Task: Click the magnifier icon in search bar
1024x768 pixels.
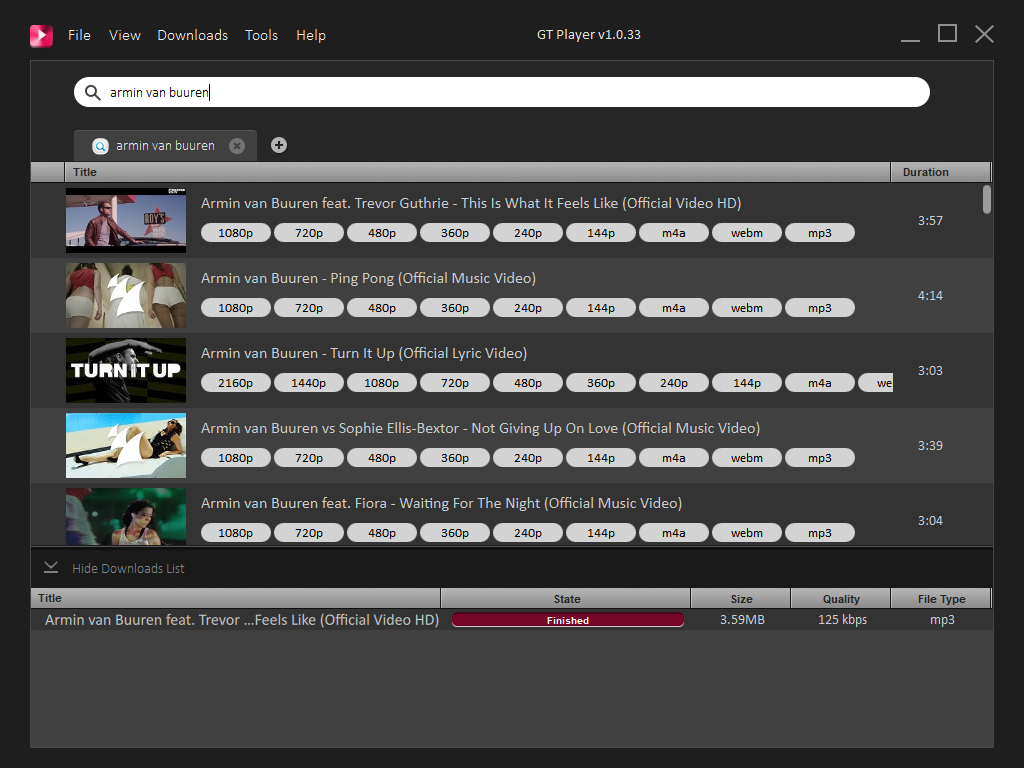Action: pyautogui.click(x=92, y=92)
